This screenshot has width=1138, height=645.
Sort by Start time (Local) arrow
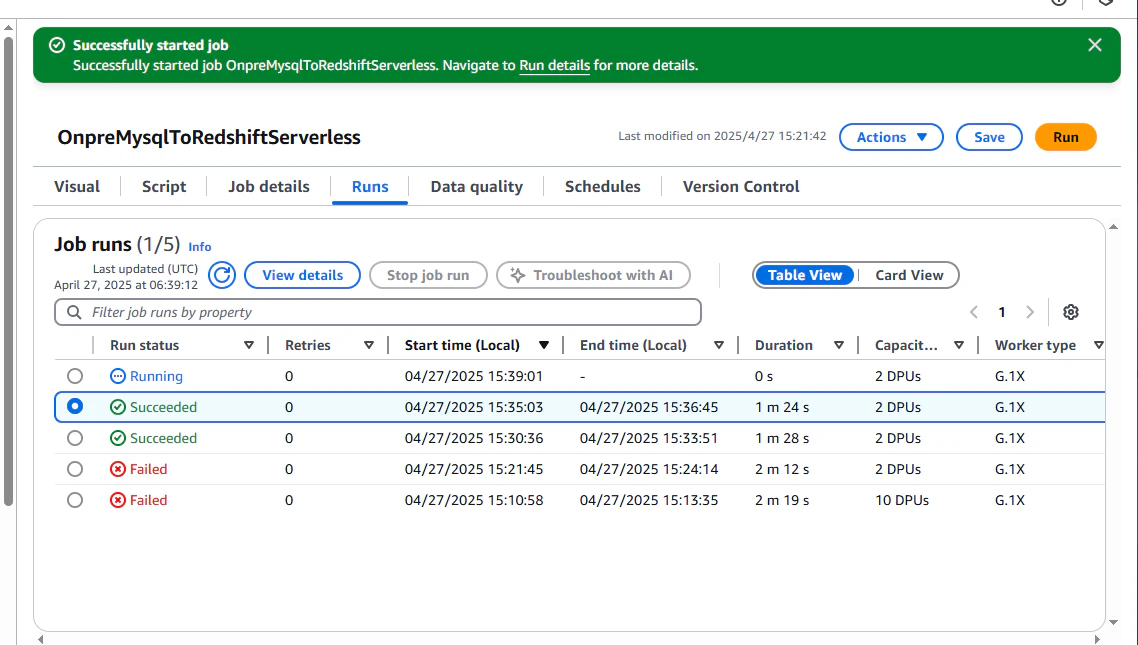point(544,345)
